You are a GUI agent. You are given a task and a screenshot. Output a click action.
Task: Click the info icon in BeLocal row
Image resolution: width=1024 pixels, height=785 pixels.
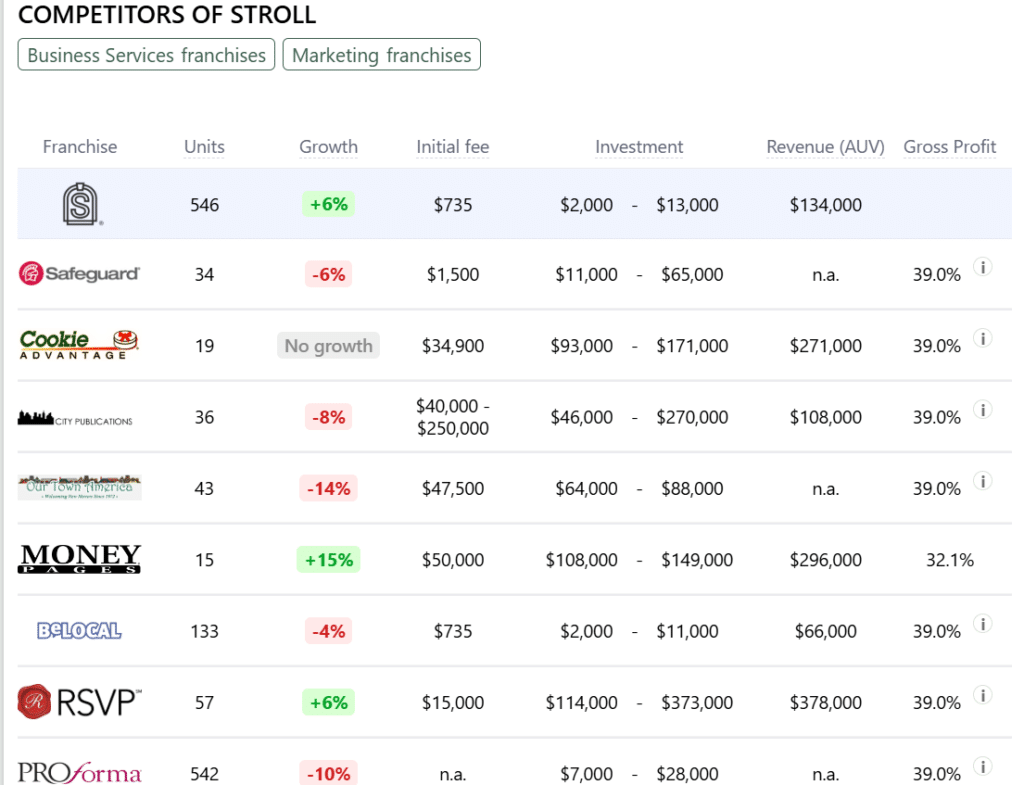click(983, 624)
